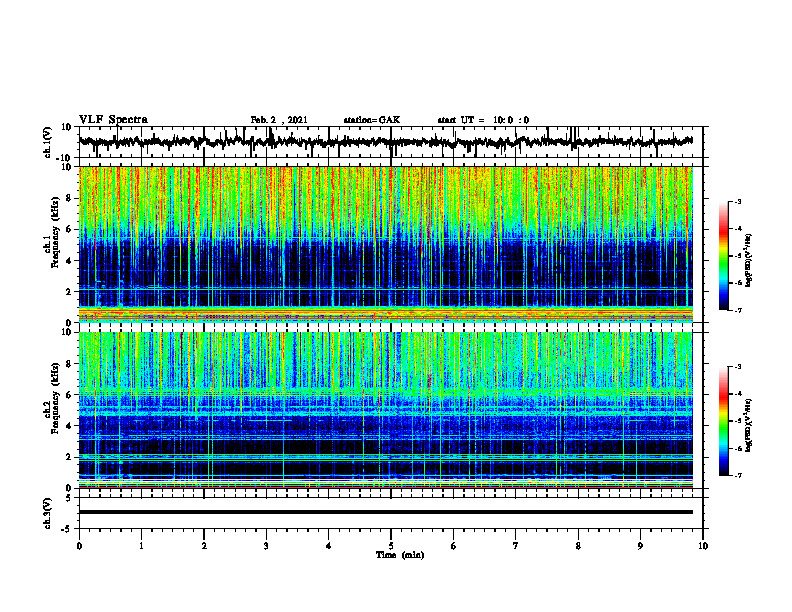The width and height of the screenshot is (792, 612).
Task: Click time axis tick label "8"
Action: click(578, 546)
